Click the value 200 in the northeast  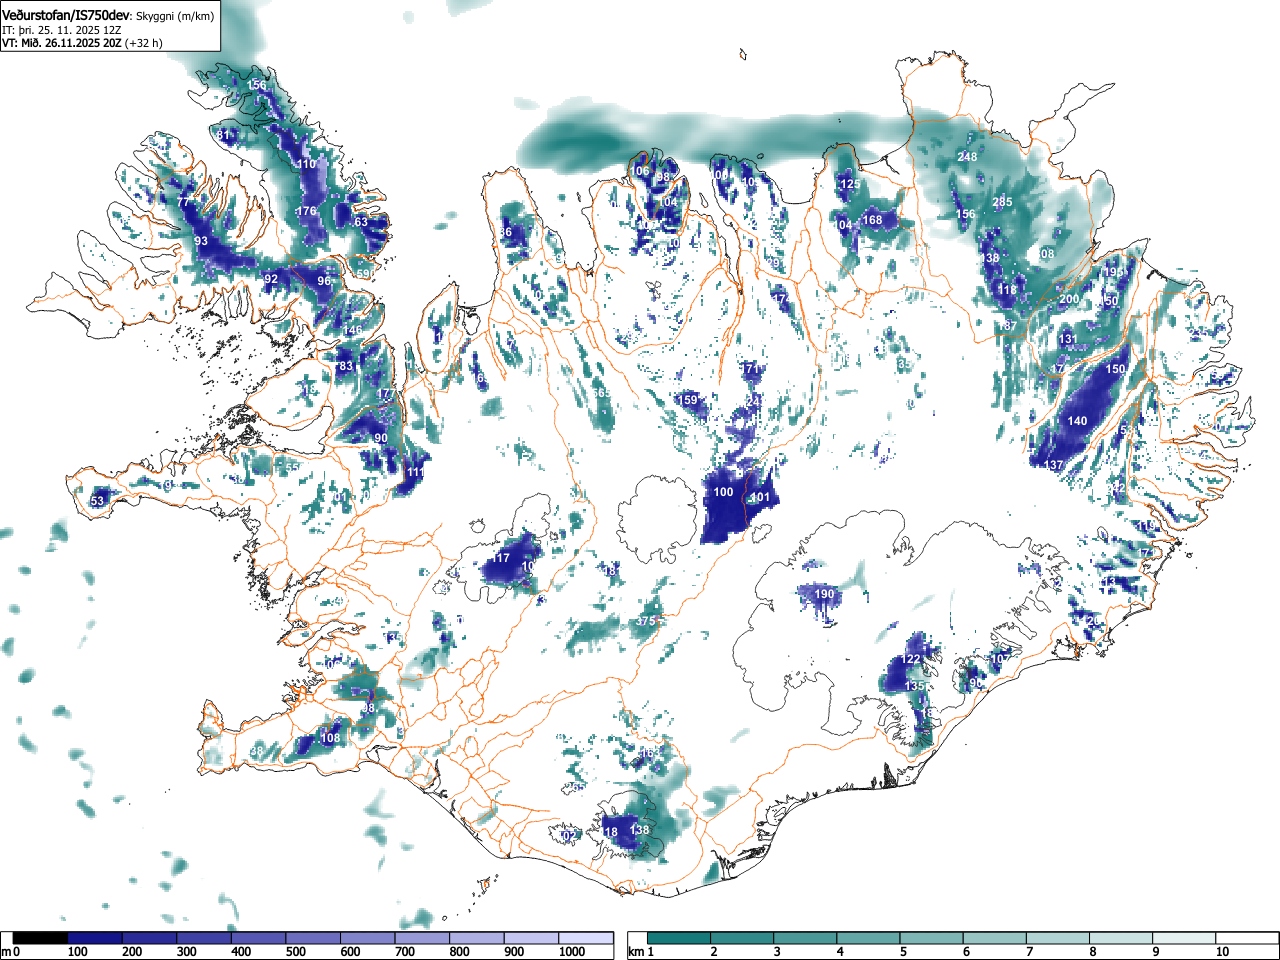pos(1069,299)
